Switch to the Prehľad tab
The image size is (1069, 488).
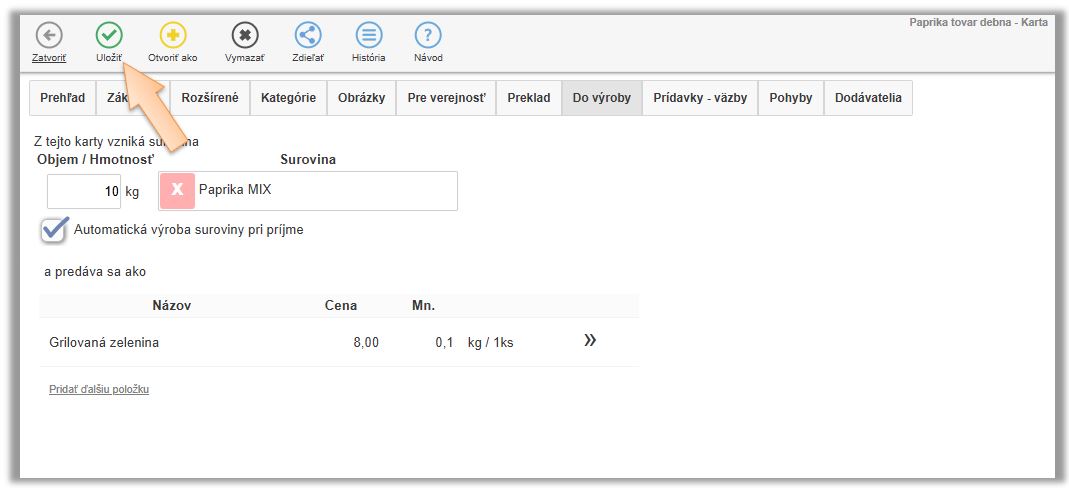tap(62, 98)
